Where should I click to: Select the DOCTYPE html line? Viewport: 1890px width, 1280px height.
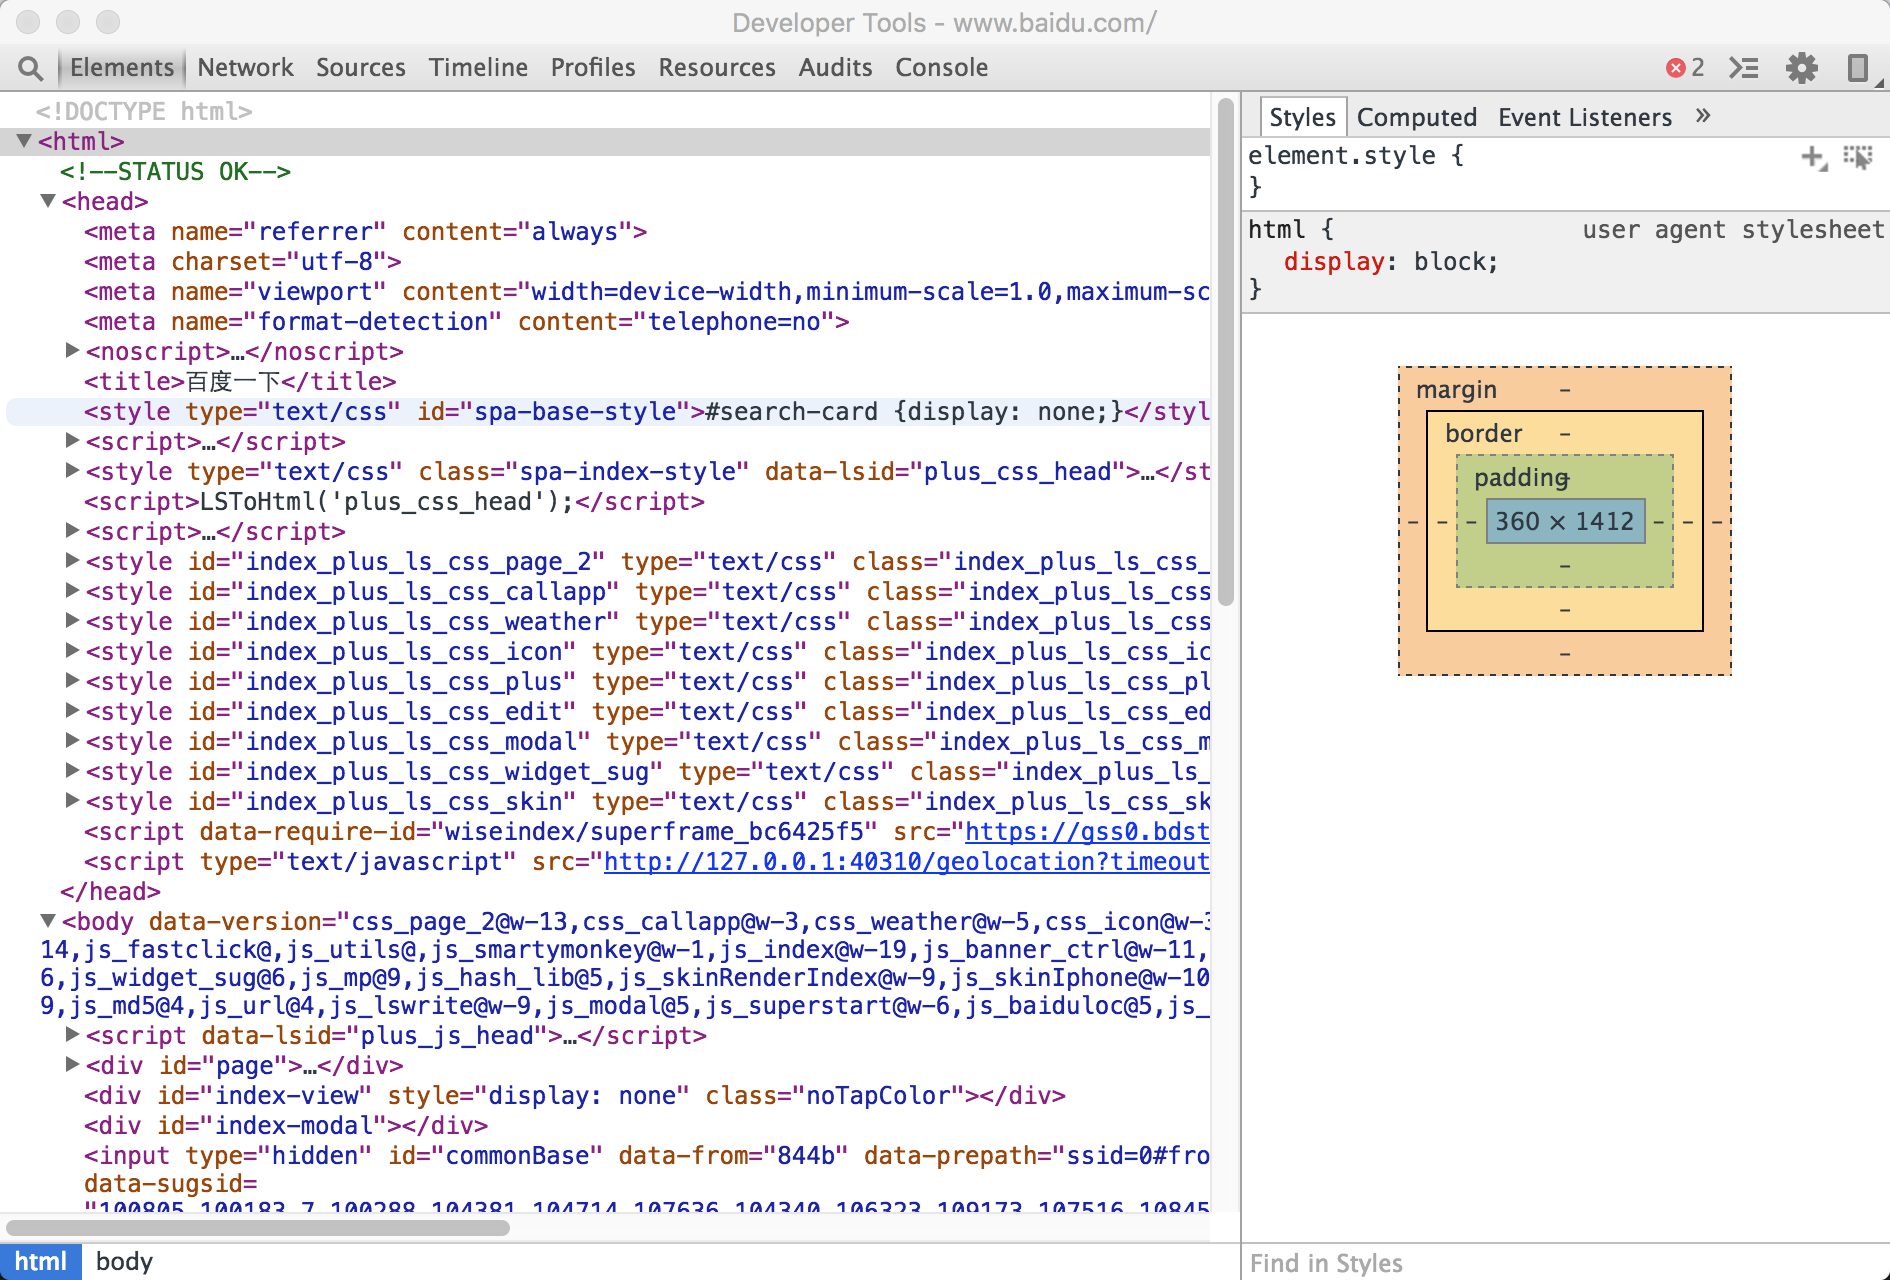pyautogui.click(x=144, y=111)
